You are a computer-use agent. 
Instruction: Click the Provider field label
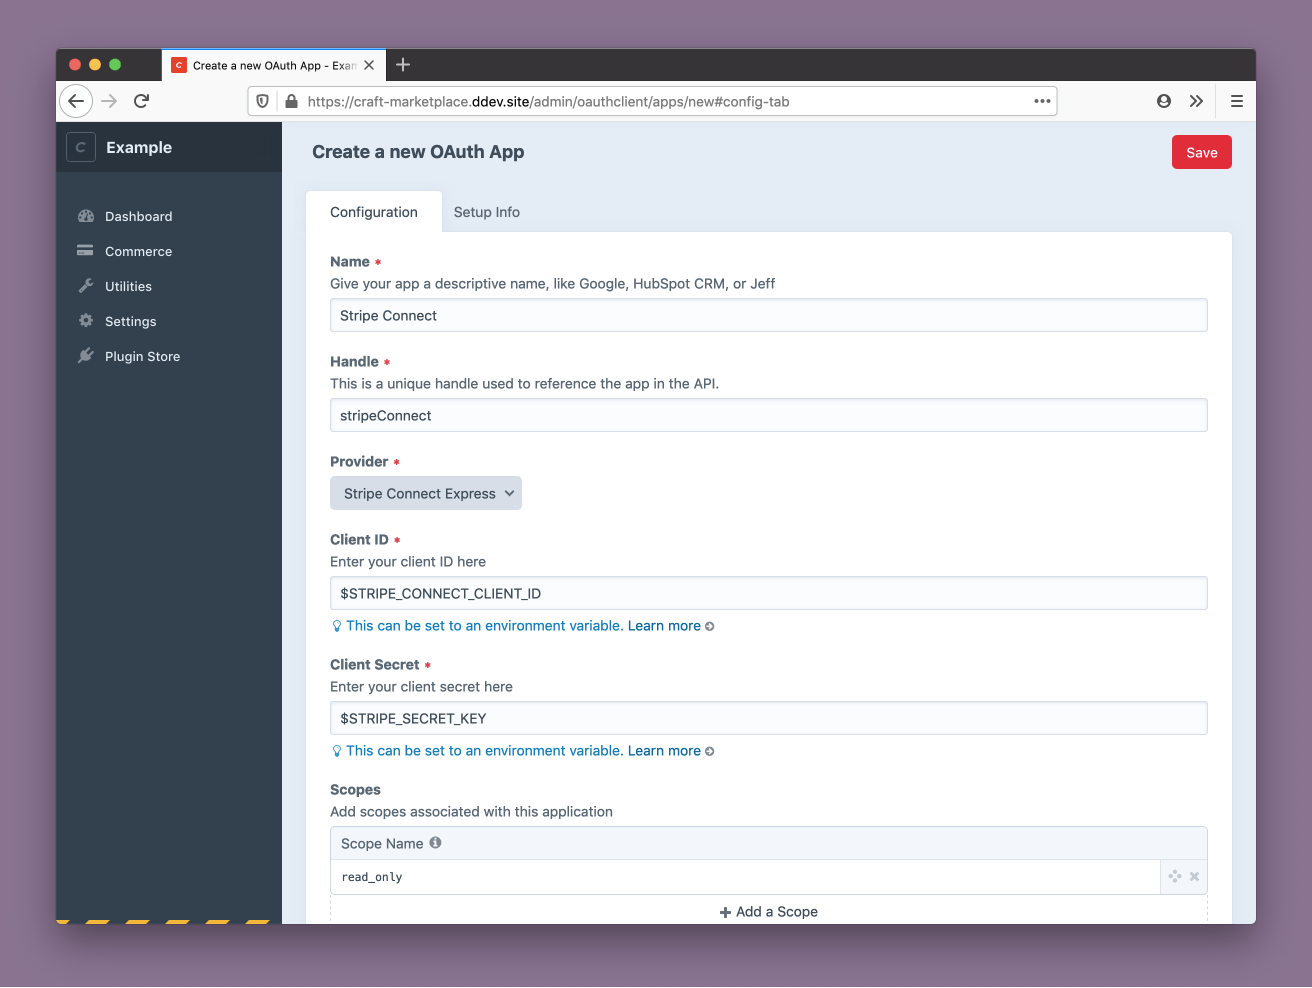coord(359,461)
